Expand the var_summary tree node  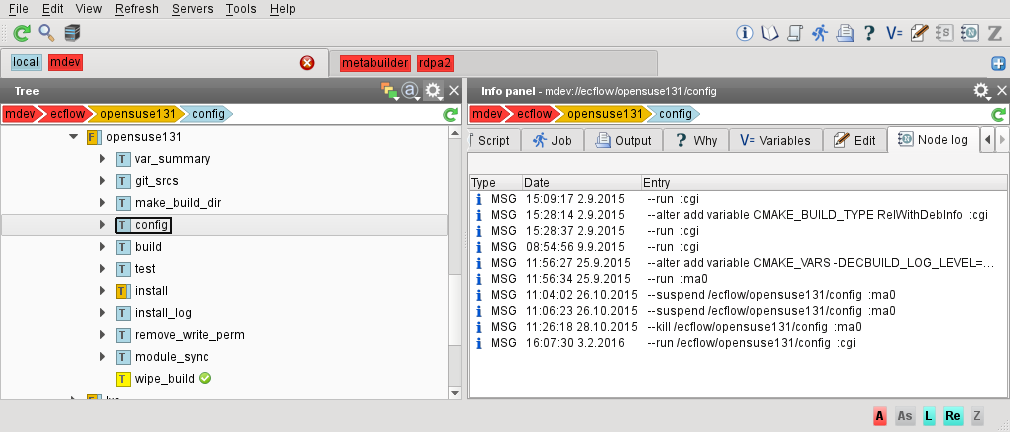point(102,159)
